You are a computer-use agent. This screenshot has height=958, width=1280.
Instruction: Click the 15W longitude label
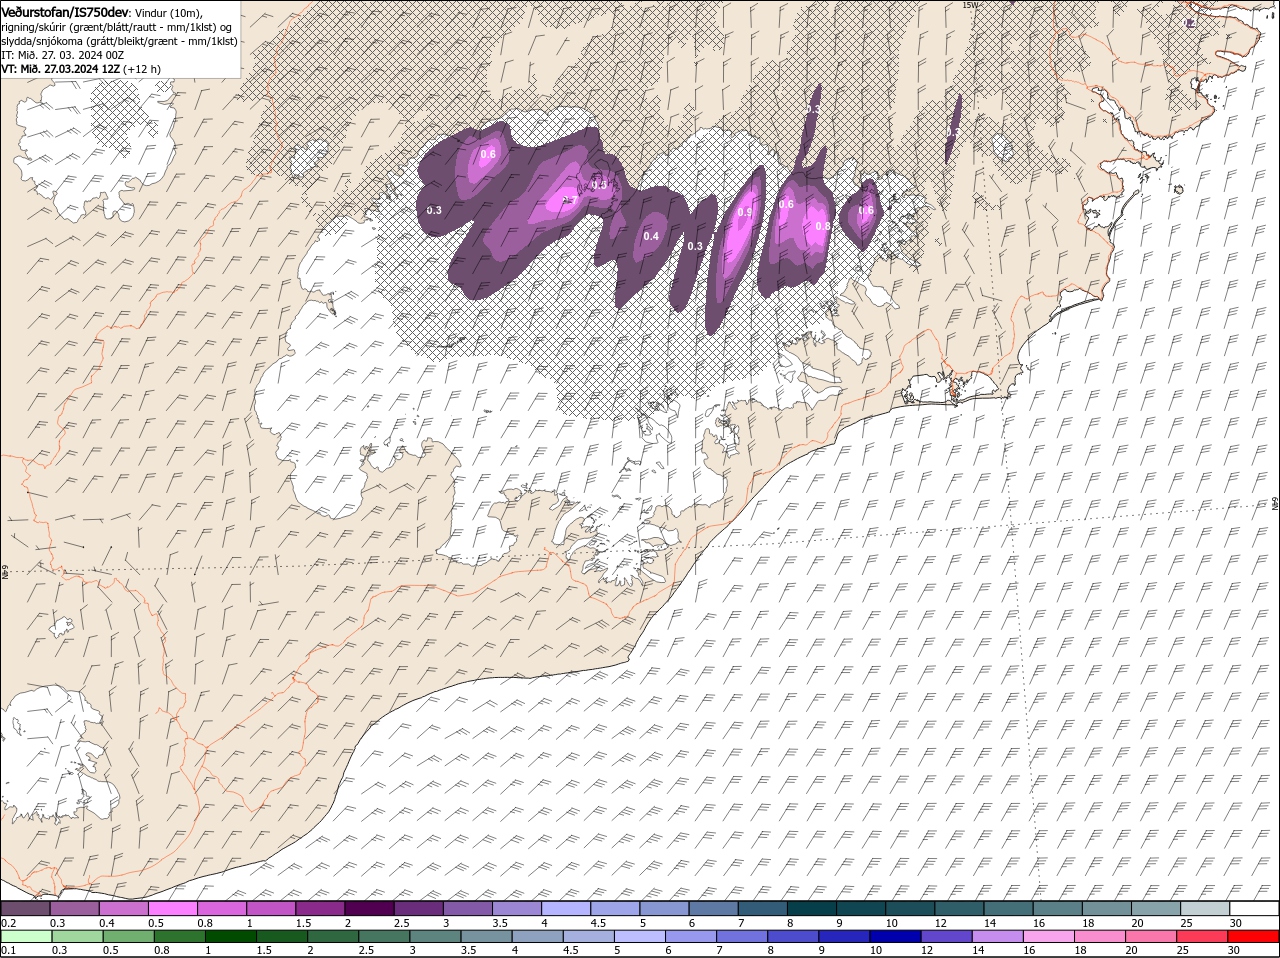click(969, 5)
